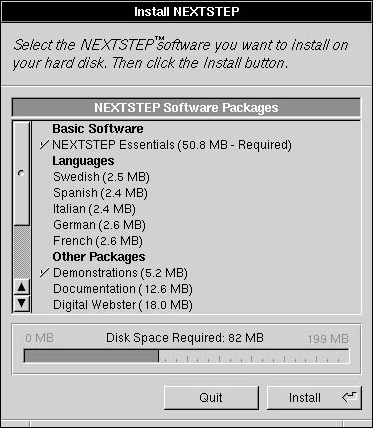Click the Disk Space Required: 82 MB label

click(x=185, y=338)
